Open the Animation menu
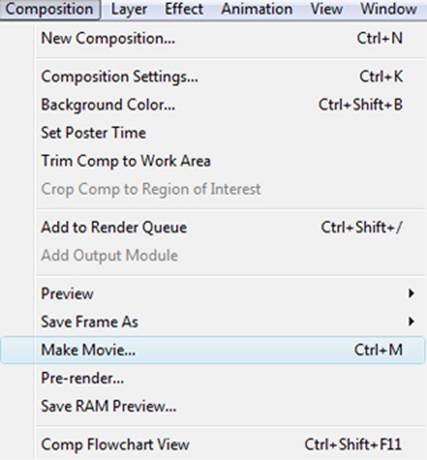The width and height of the screenshot is (427, 460). coord(257,9)
